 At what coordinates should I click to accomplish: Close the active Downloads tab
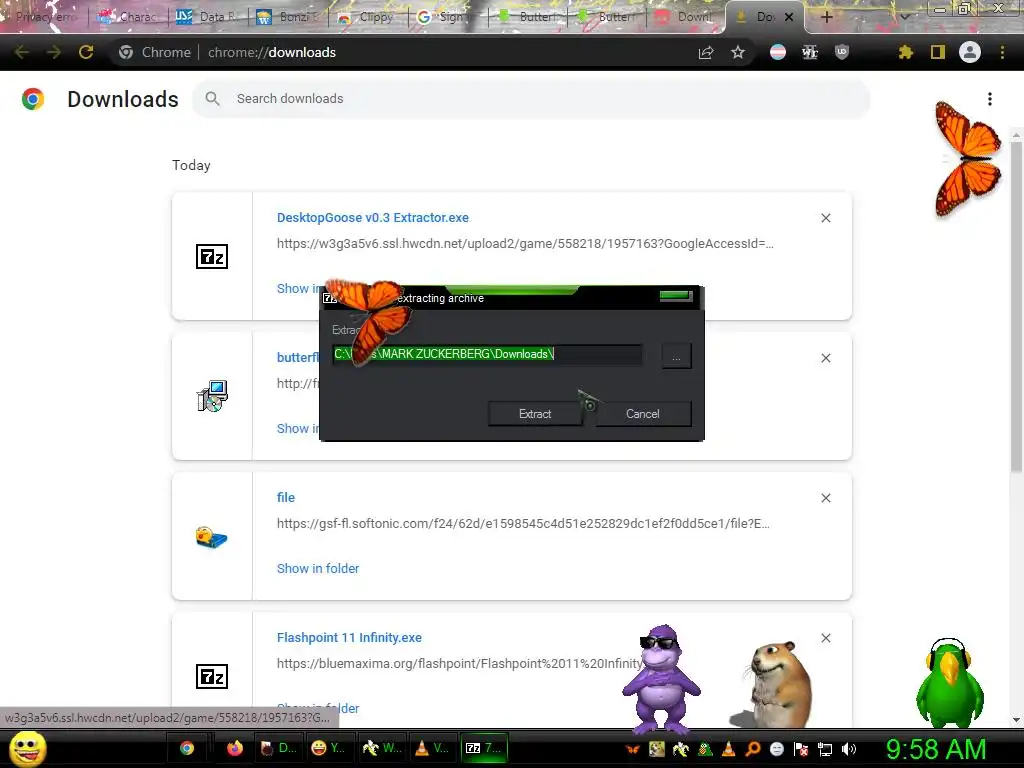click(x=789, y=17)
